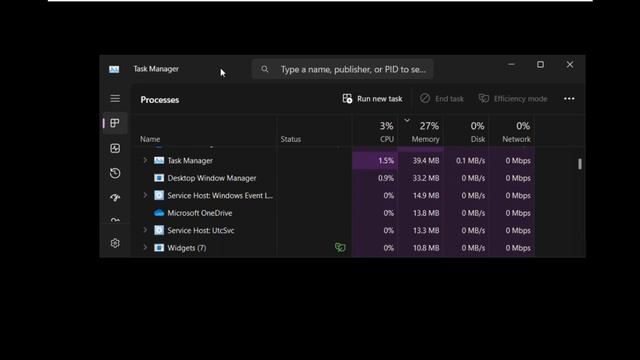Click the End task button
The image size is (640, 360).
click(442, 99)
